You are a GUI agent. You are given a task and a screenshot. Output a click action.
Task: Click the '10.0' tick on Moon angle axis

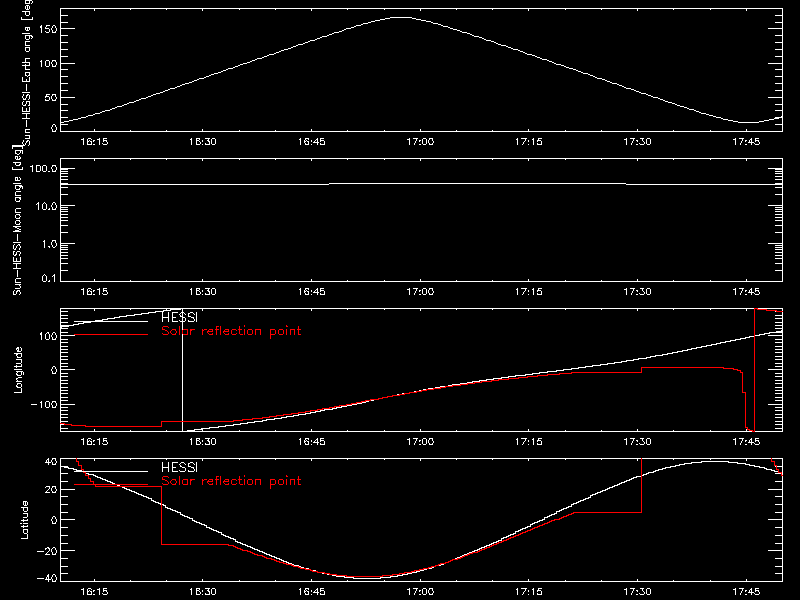(46, 206)
